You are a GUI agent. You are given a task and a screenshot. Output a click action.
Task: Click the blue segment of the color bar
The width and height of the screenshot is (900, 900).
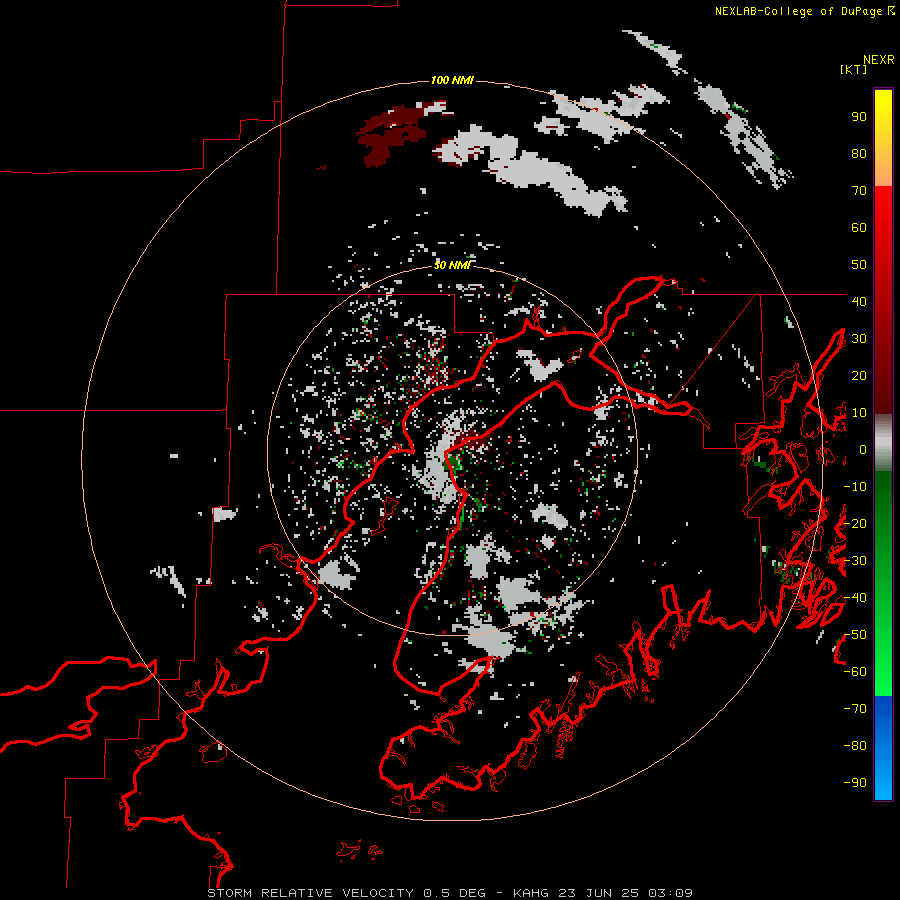[883, 748]
